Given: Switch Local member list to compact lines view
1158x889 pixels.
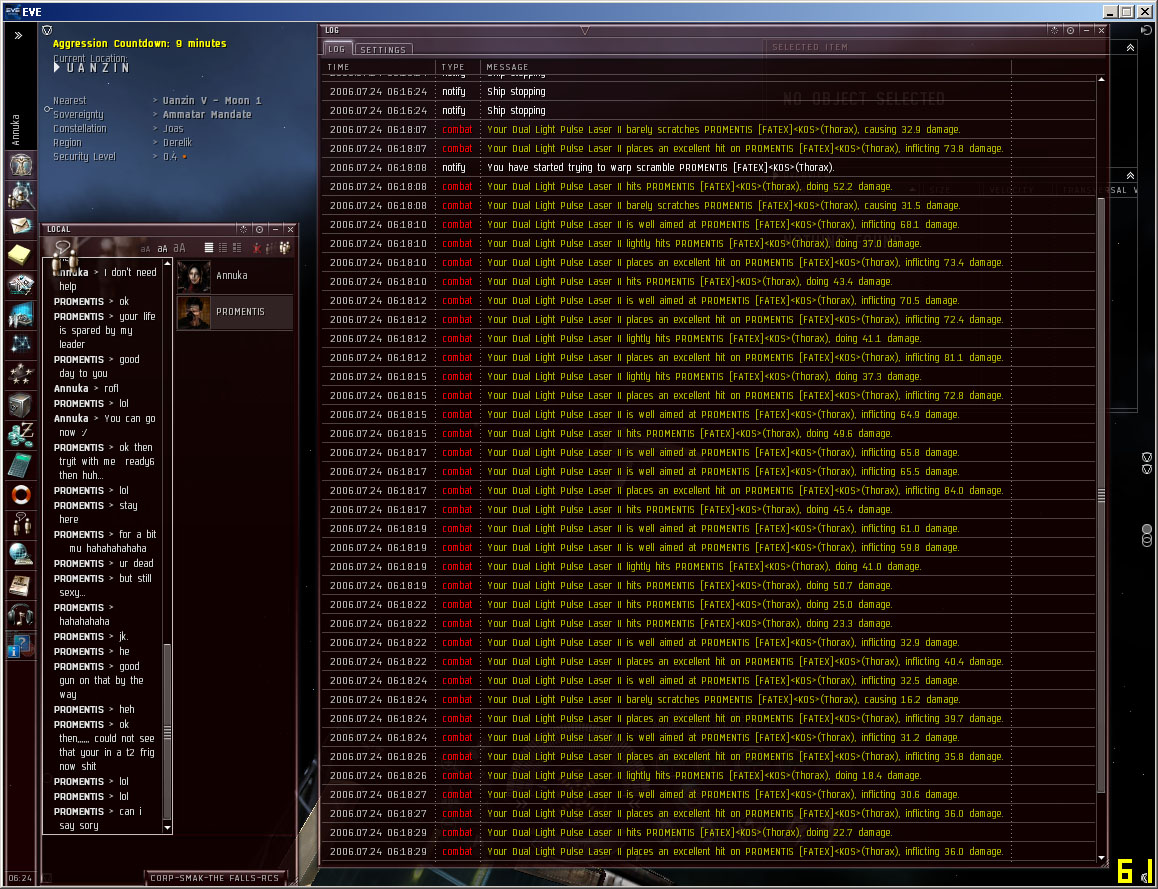Looking at the screenshot, I should tap(209, 248).
